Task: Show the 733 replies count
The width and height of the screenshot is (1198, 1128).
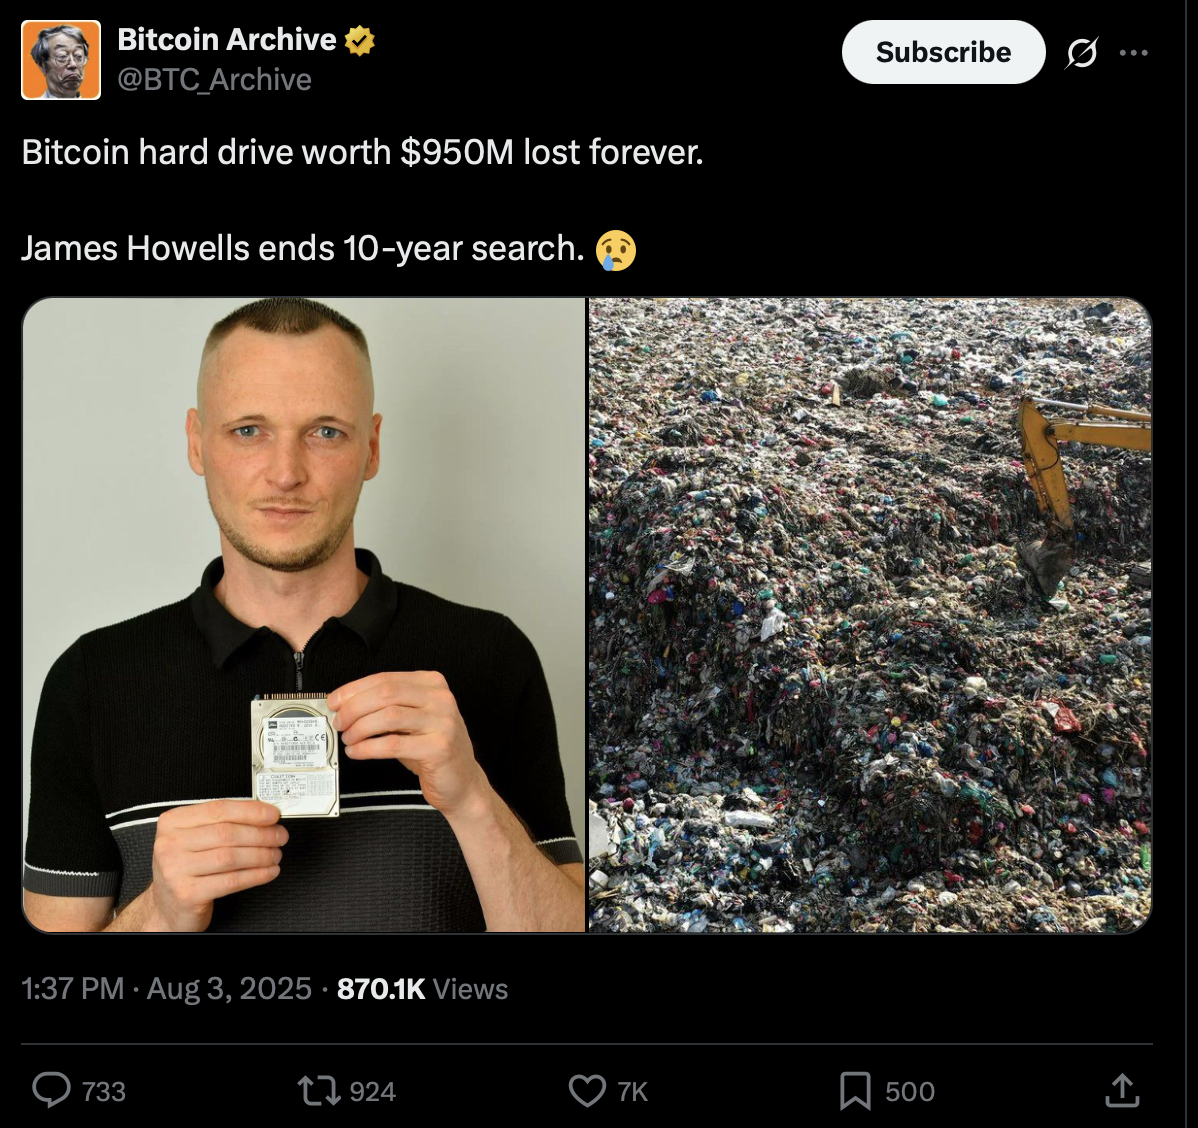Action: (x=104, y=1091)
